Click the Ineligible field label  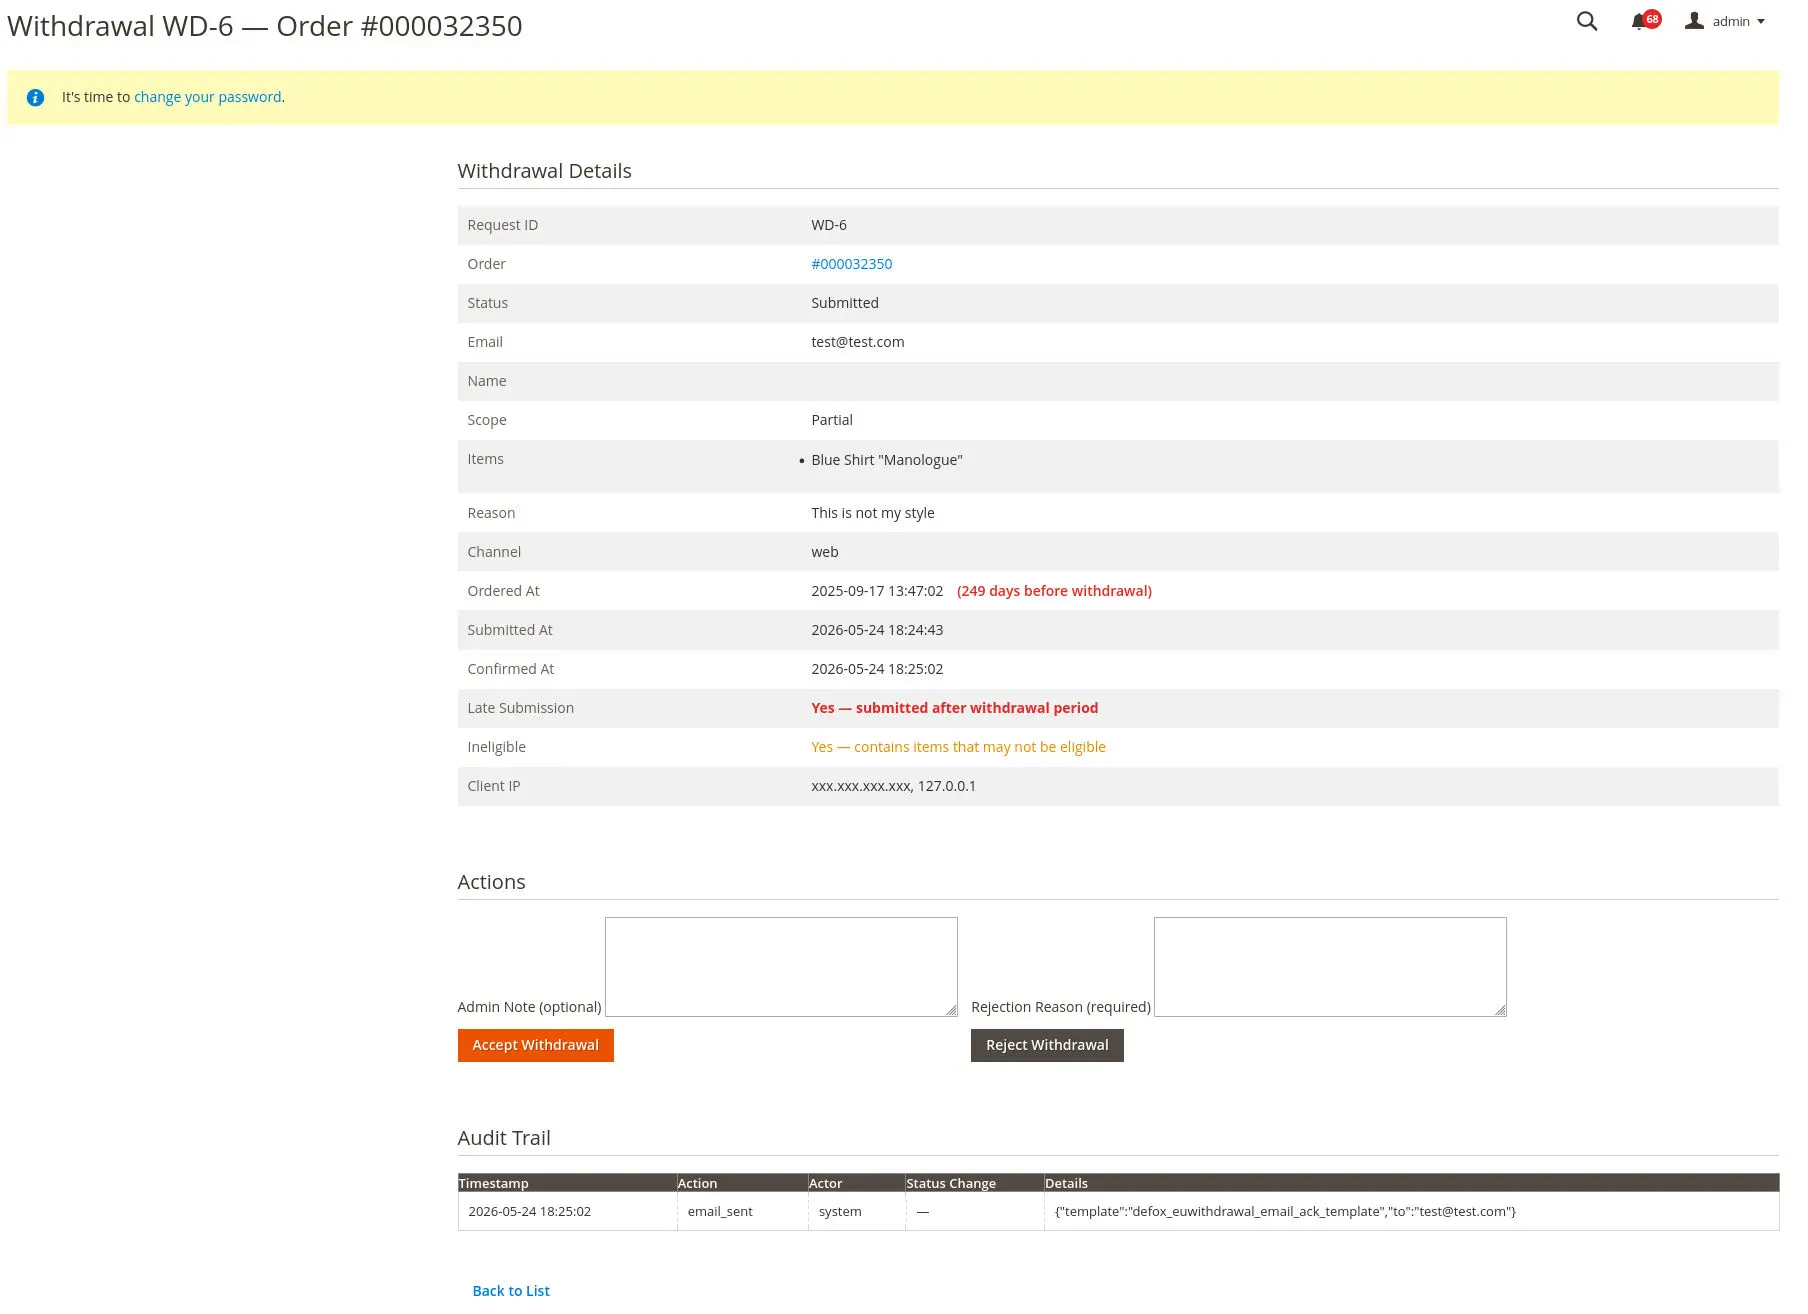click(x=496, y=747)
